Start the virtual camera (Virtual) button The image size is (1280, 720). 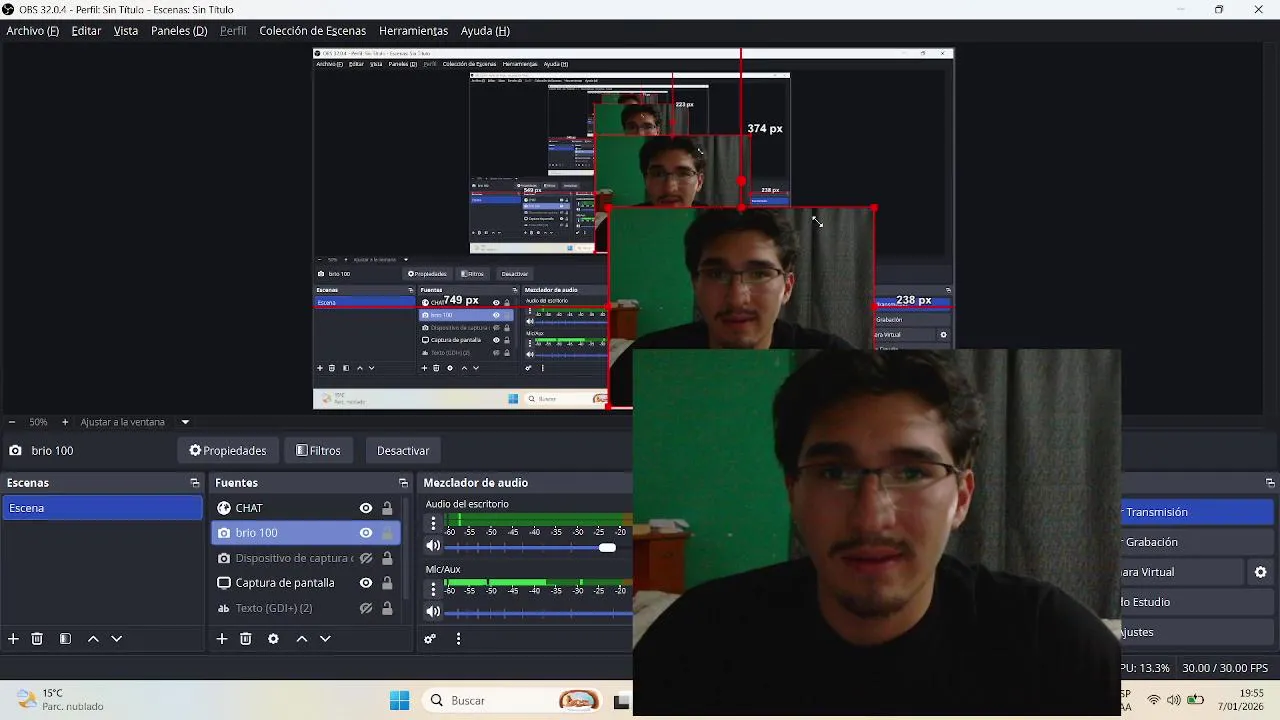tap(1181, 572)
